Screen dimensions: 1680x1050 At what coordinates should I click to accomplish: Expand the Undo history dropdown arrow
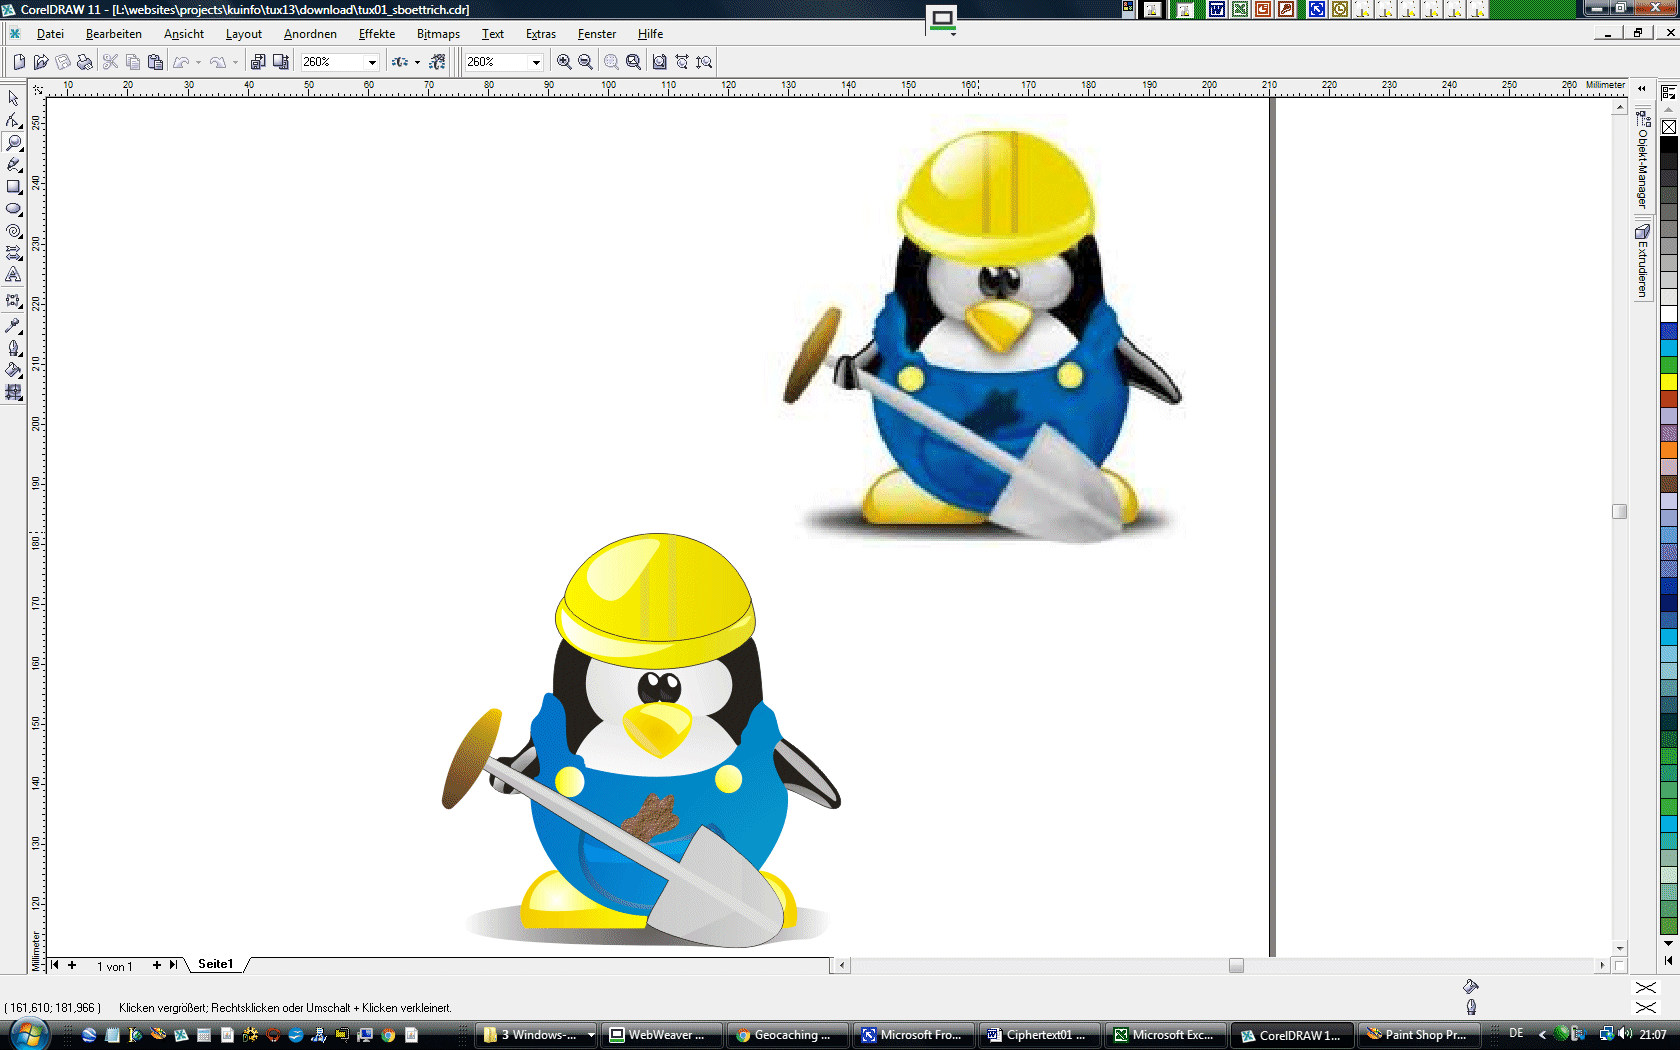click(198, 62)
